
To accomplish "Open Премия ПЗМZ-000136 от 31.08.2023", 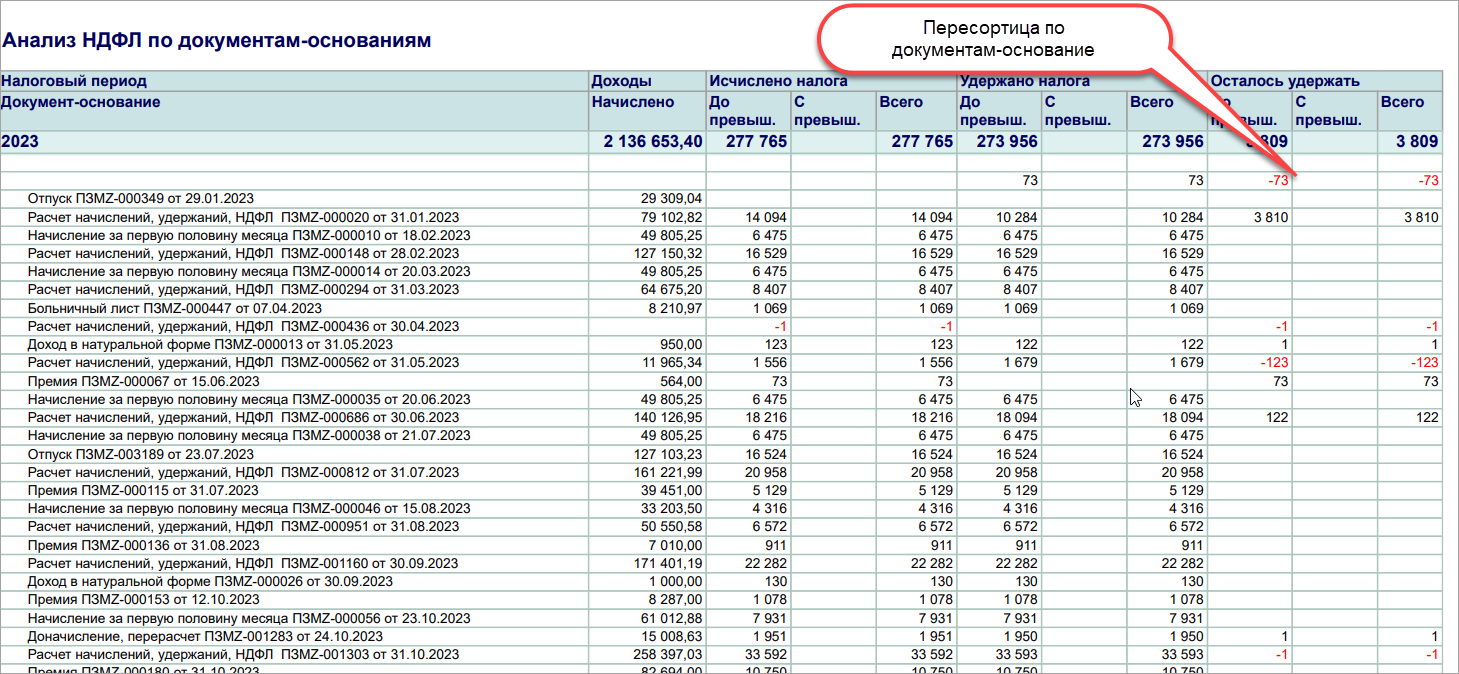I will tap(143, 545).
